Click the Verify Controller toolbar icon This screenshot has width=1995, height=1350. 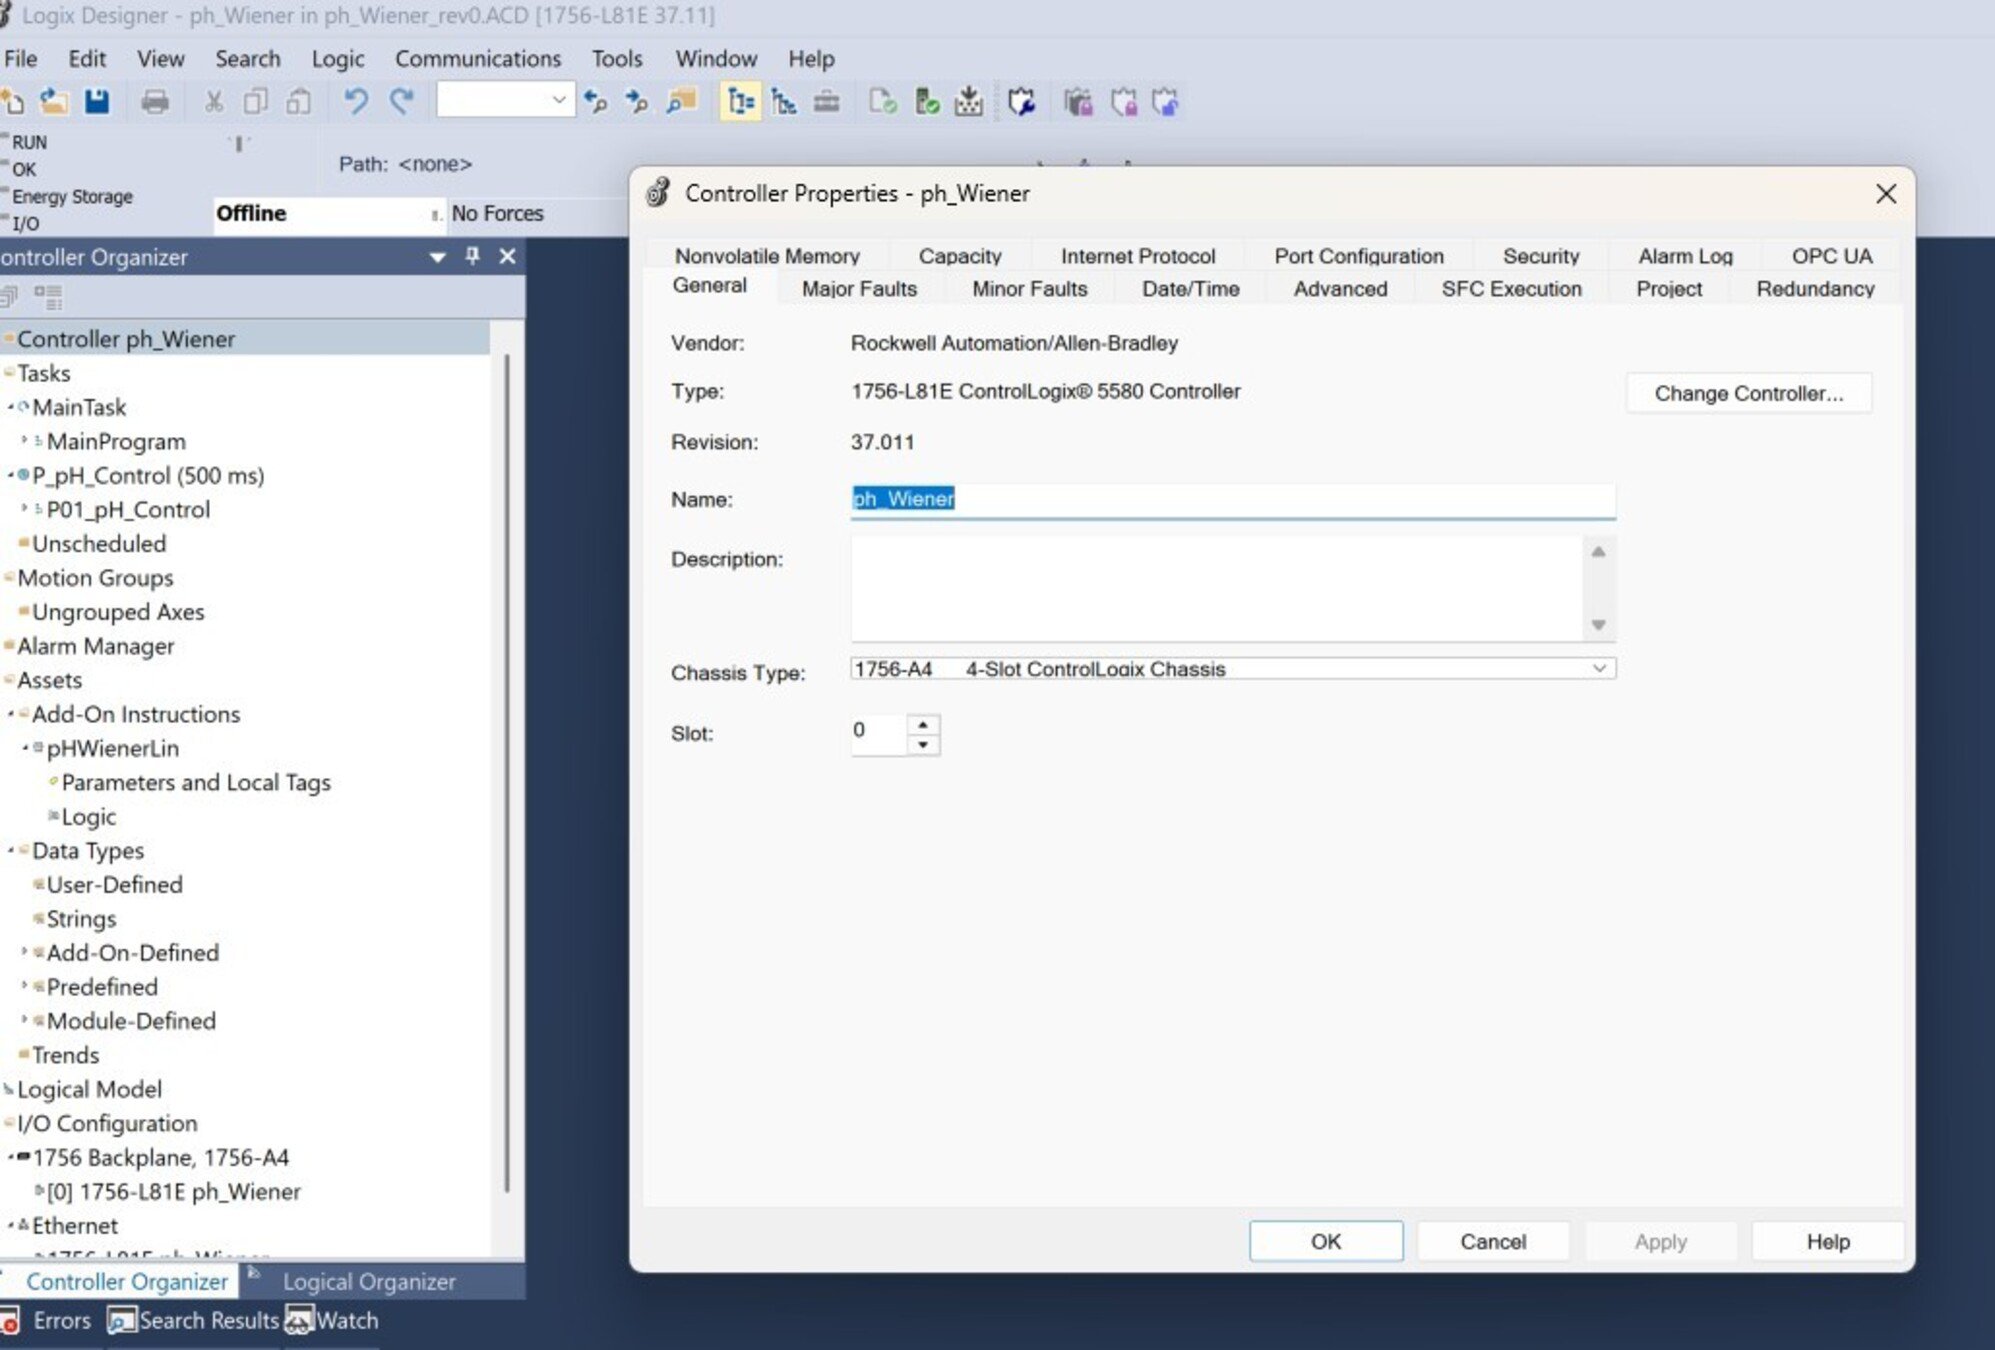(x=927, y=102)
